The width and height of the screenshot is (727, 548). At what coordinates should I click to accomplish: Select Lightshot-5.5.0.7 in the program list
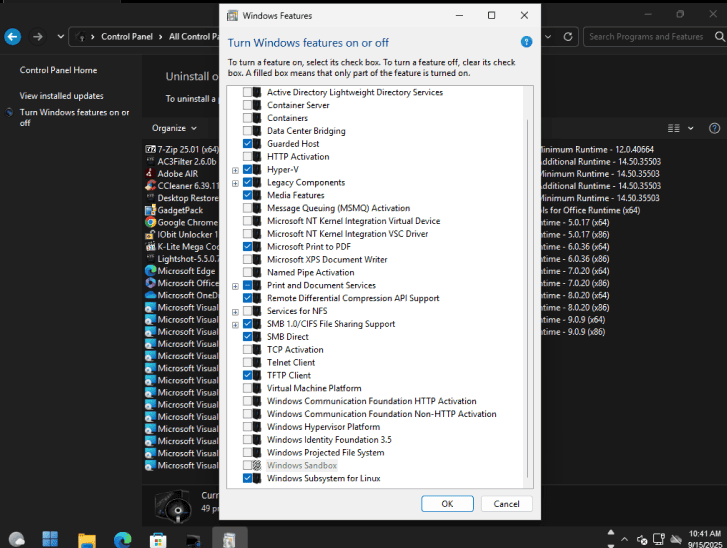click(x=182, y=259)
